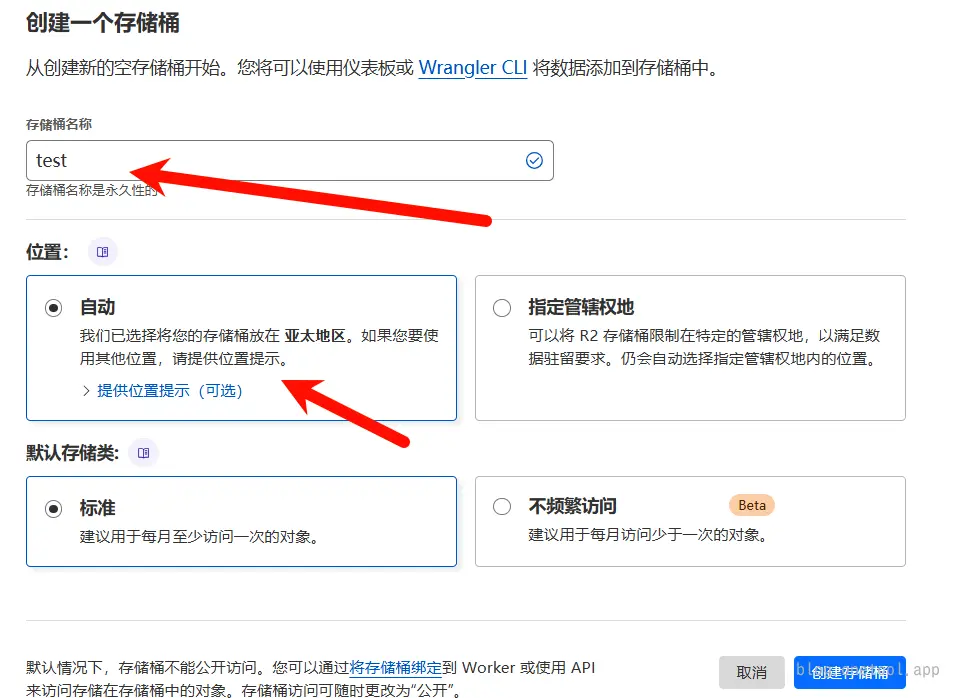The width and height of the screenshot is (960, 698).
Task: Focus the 存储桶名称 input containing test
Action: click(270, 161)
